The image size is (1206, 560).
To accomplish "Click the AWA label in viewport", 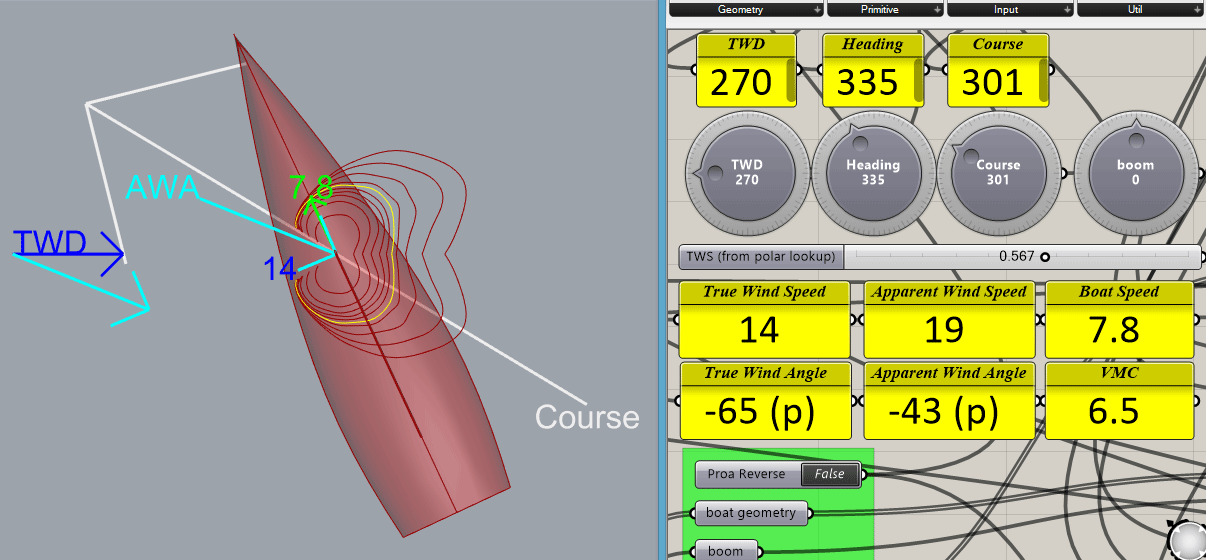I will click(162, 187).
